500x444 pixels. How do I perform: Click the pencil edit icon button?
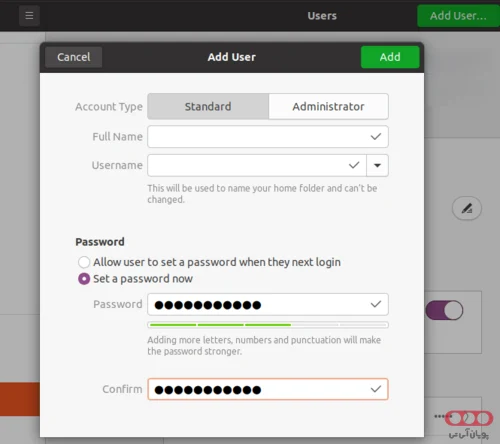point(467,209)
